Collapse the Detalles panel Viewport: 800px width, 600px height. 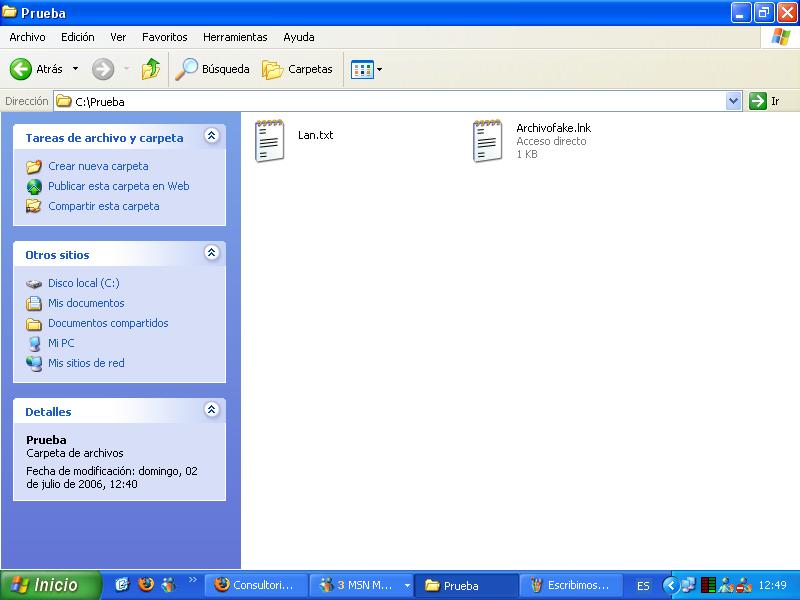point(211,410)
